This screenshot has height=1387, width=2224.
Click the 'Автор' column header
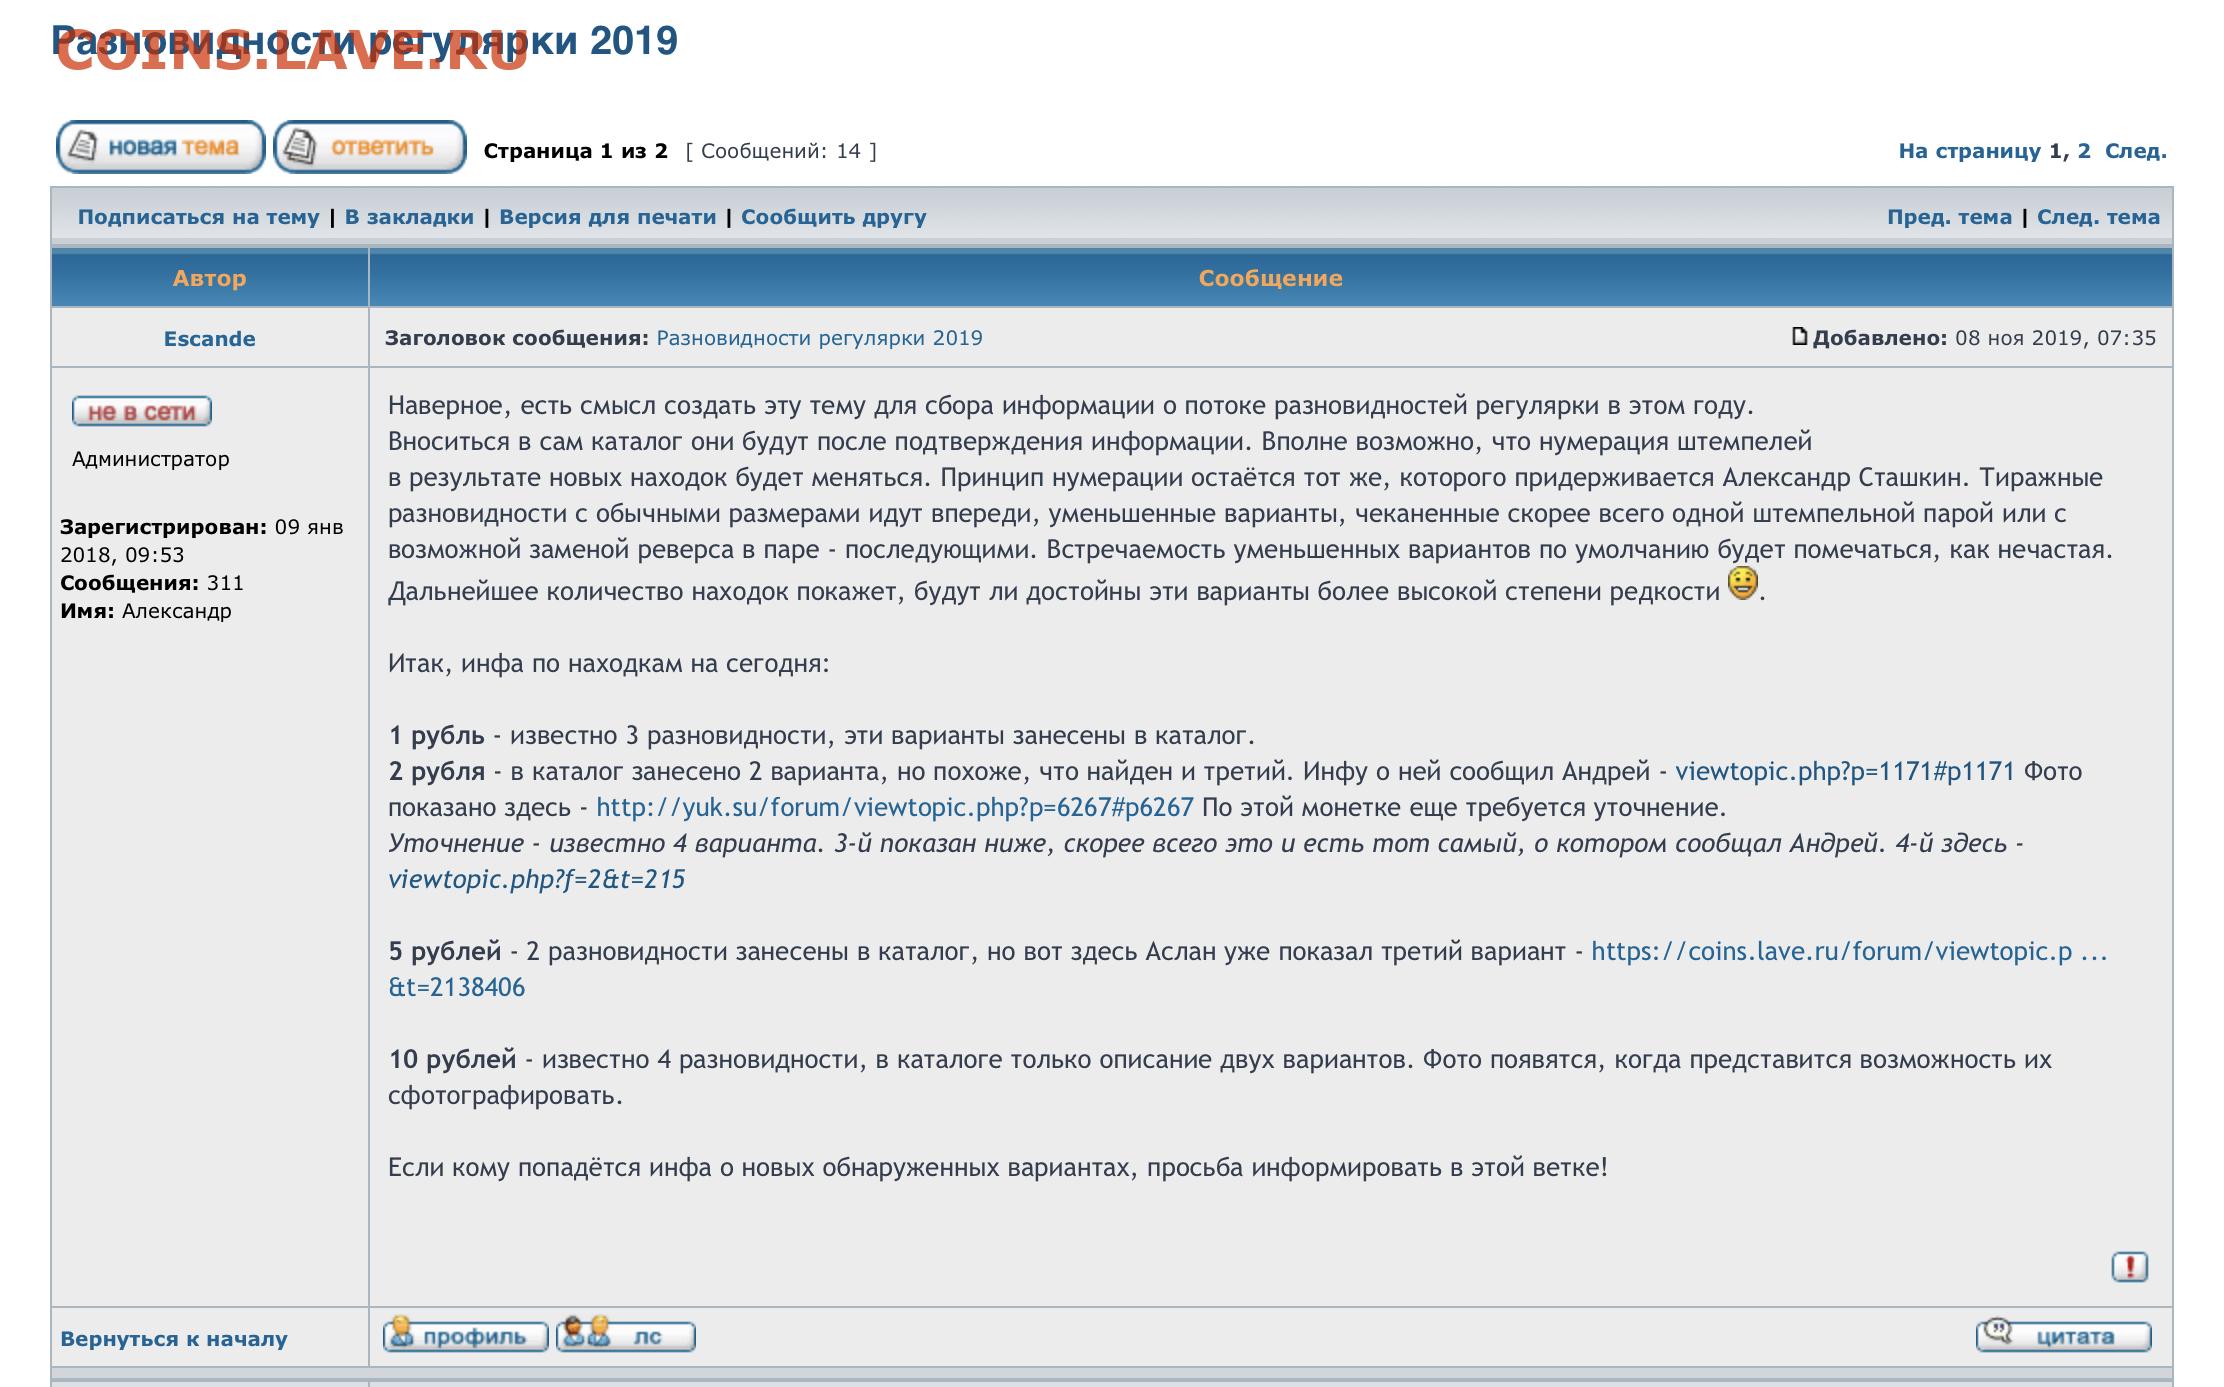coord(210,278)
